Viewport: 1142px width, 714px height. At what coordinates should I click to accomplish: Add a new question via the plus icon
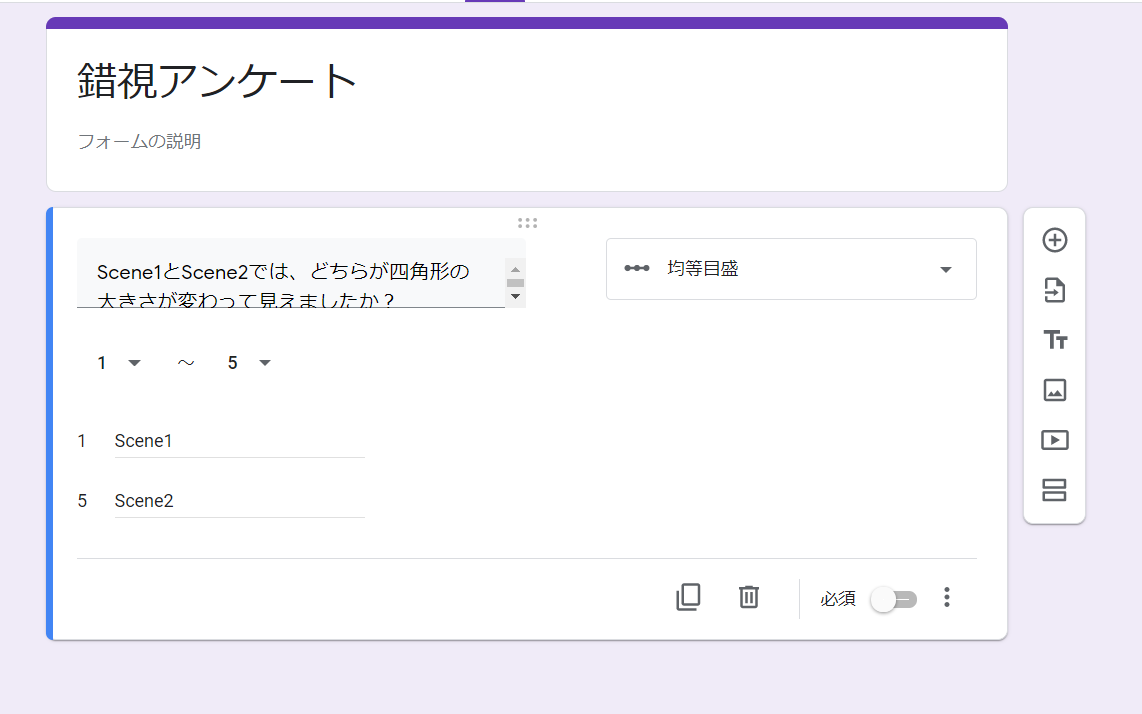[1054, 240]
